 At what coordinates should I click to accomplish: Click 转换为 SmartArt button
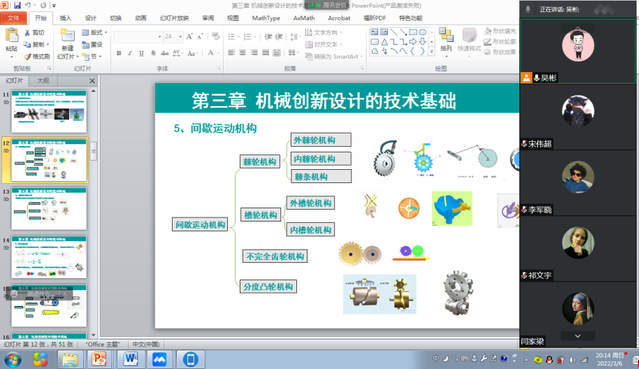pos(333,57)
